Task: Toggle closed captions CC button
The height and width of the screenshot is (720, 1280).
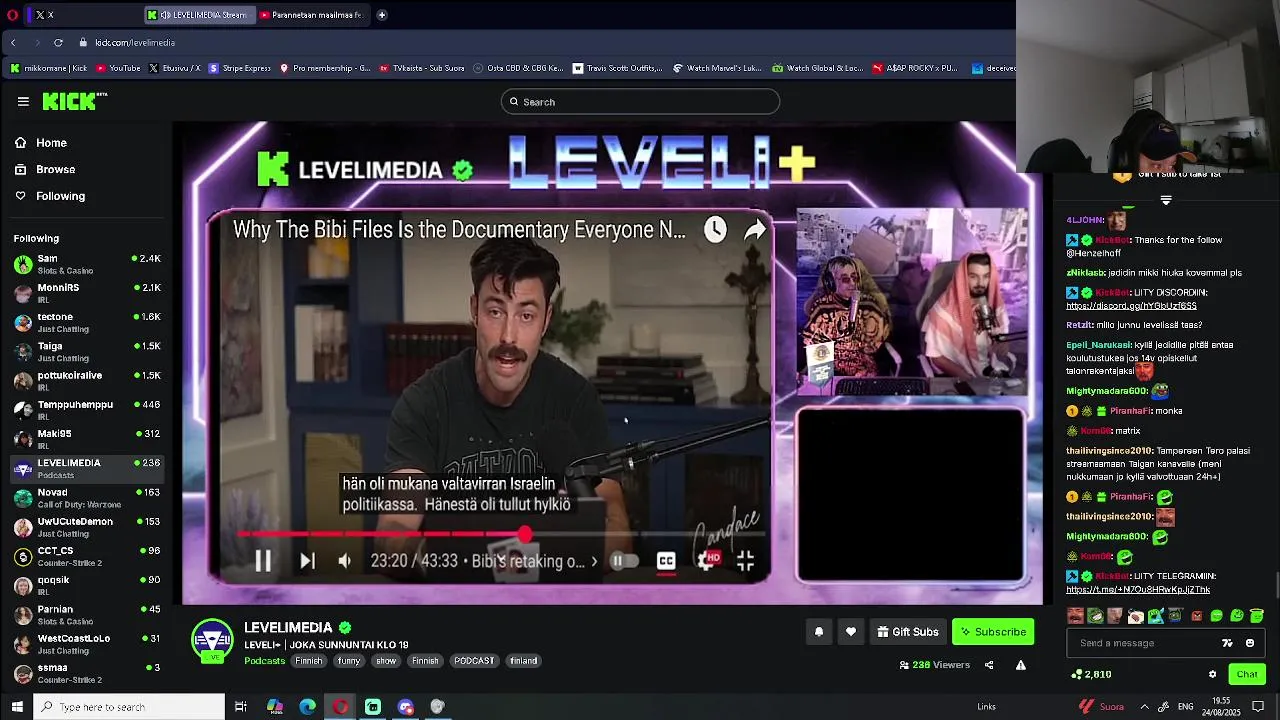Action: tap(666, 561)
